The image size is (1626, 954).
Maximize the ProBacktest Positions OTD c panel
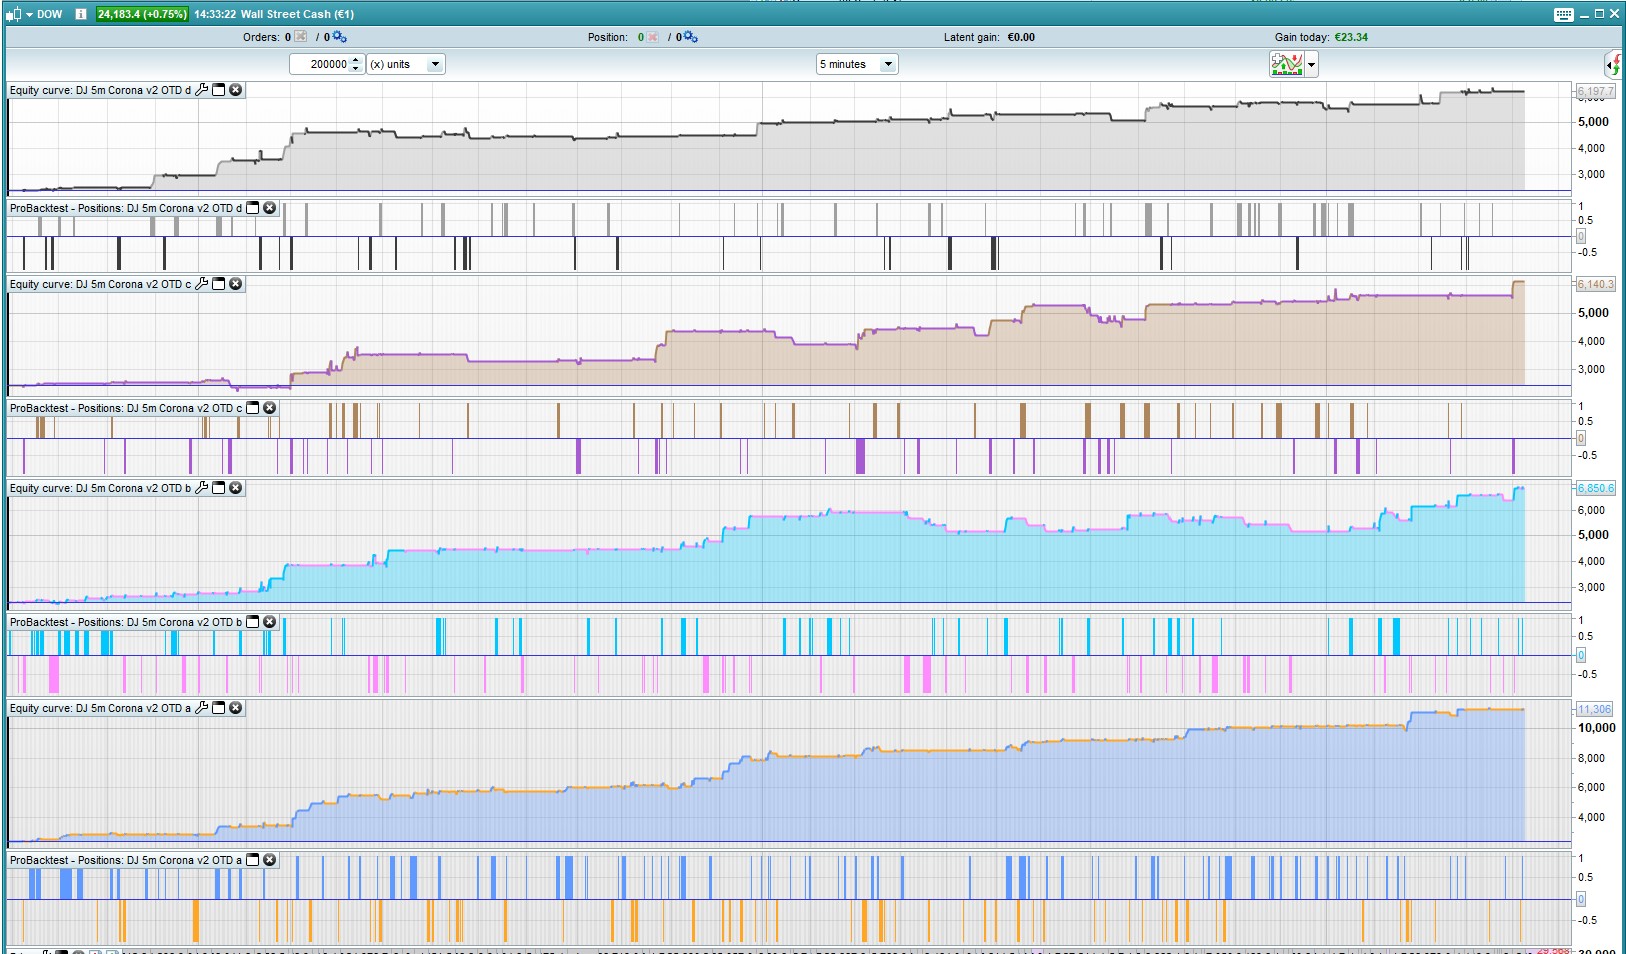[x=253, y=408]
